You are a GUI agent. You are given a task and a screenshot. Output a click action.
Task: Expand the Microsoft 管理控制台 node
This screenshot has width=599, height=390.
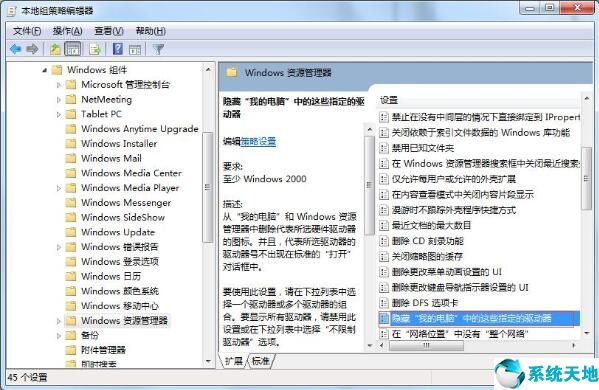[58, 85]
